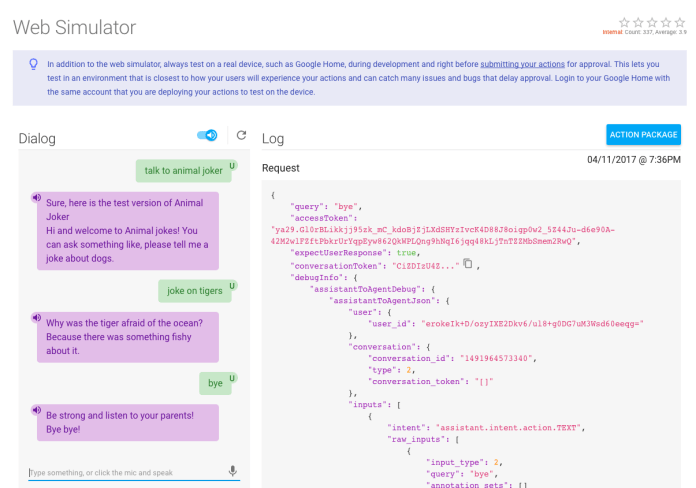Screen dimensions: 696x488
Task: Click the lightbulb tip icon in banner
Action: click(x=32, y=63)
